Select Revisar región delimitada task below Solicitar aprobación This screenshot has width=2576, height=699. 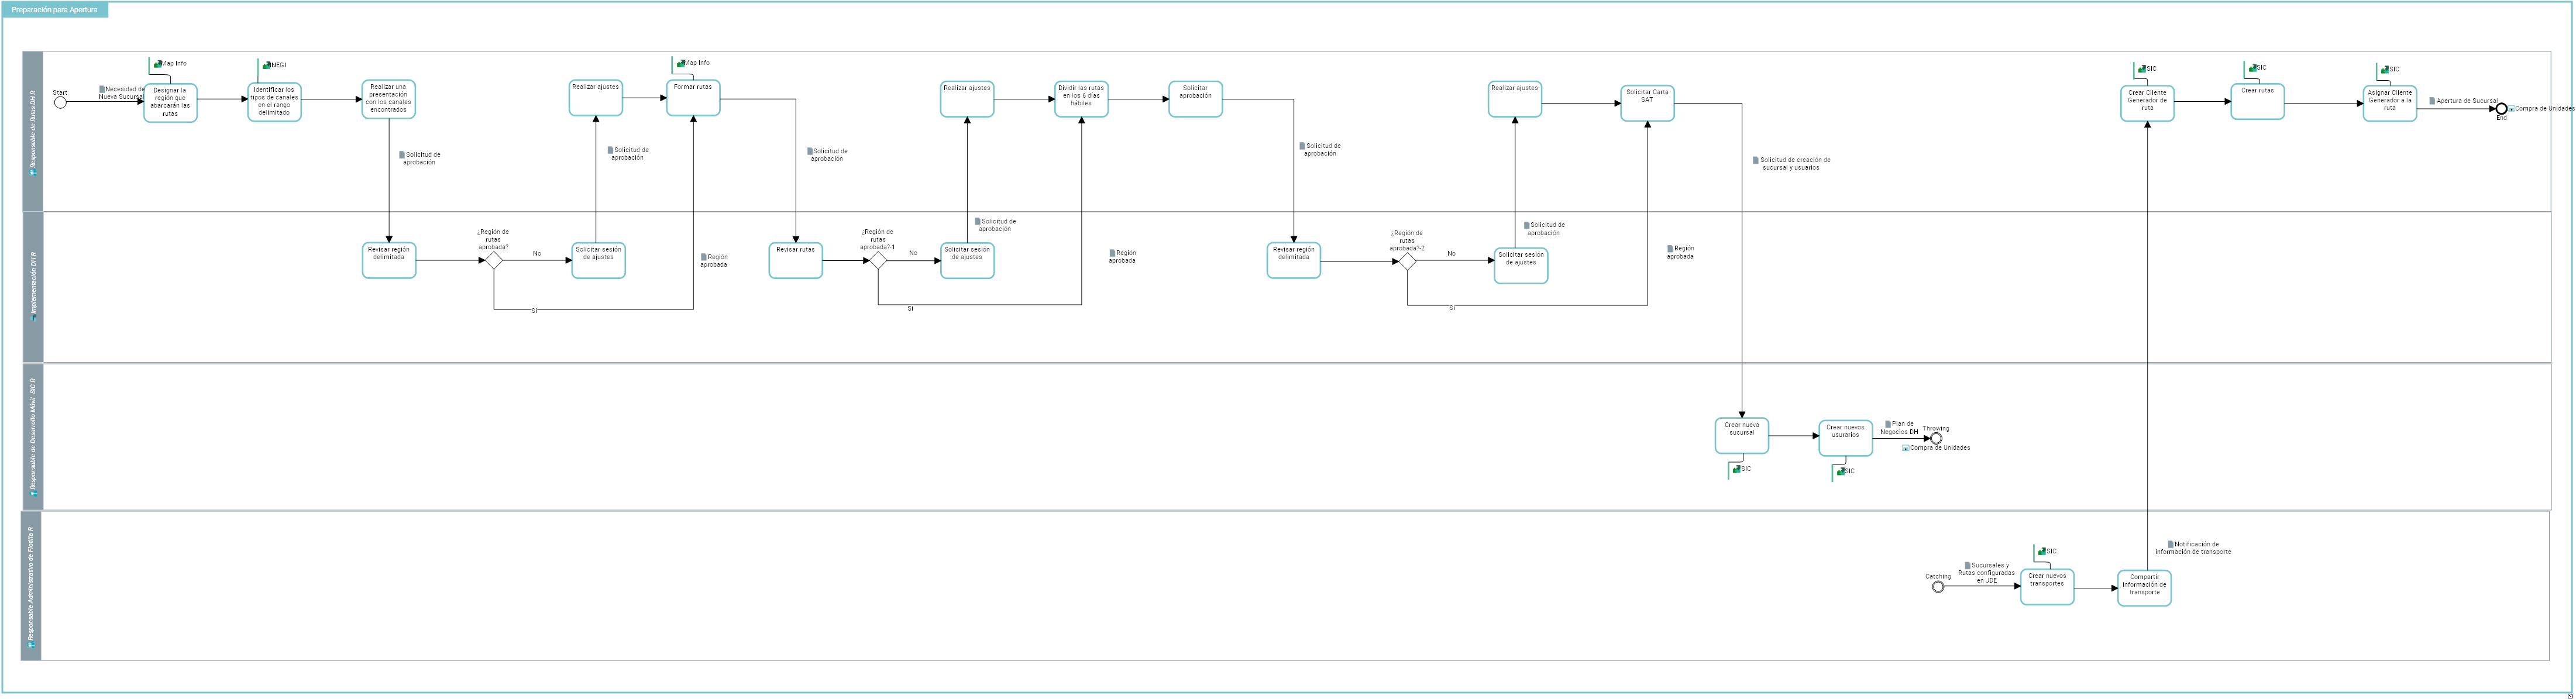(1293, 260)
